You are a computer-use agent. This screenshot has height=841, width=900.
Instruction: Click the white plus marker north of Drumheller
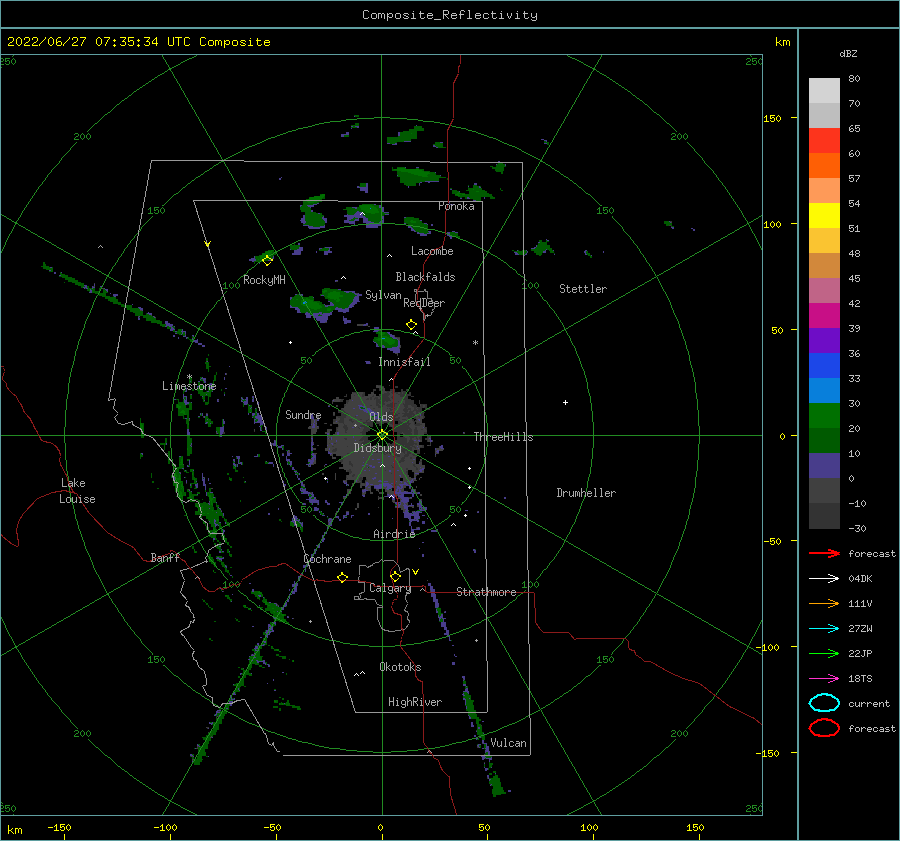coord(565,402)
